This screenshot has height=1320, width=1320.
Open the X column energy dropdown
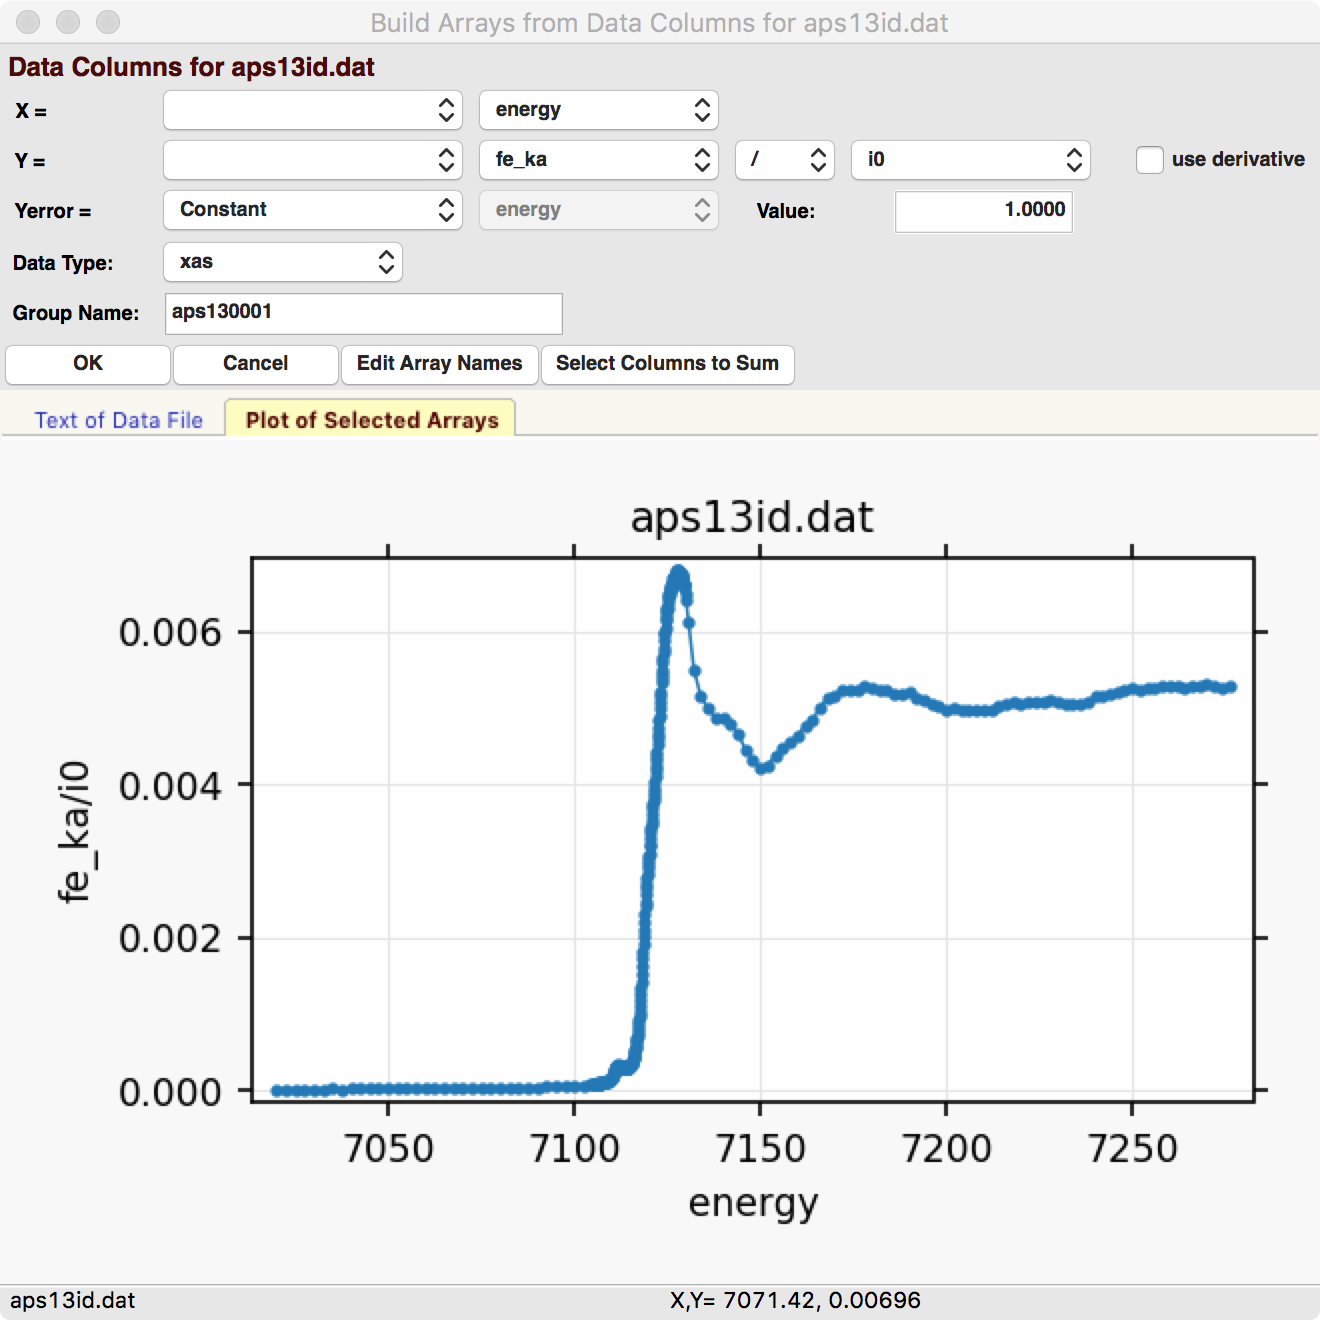pos(598,110)
